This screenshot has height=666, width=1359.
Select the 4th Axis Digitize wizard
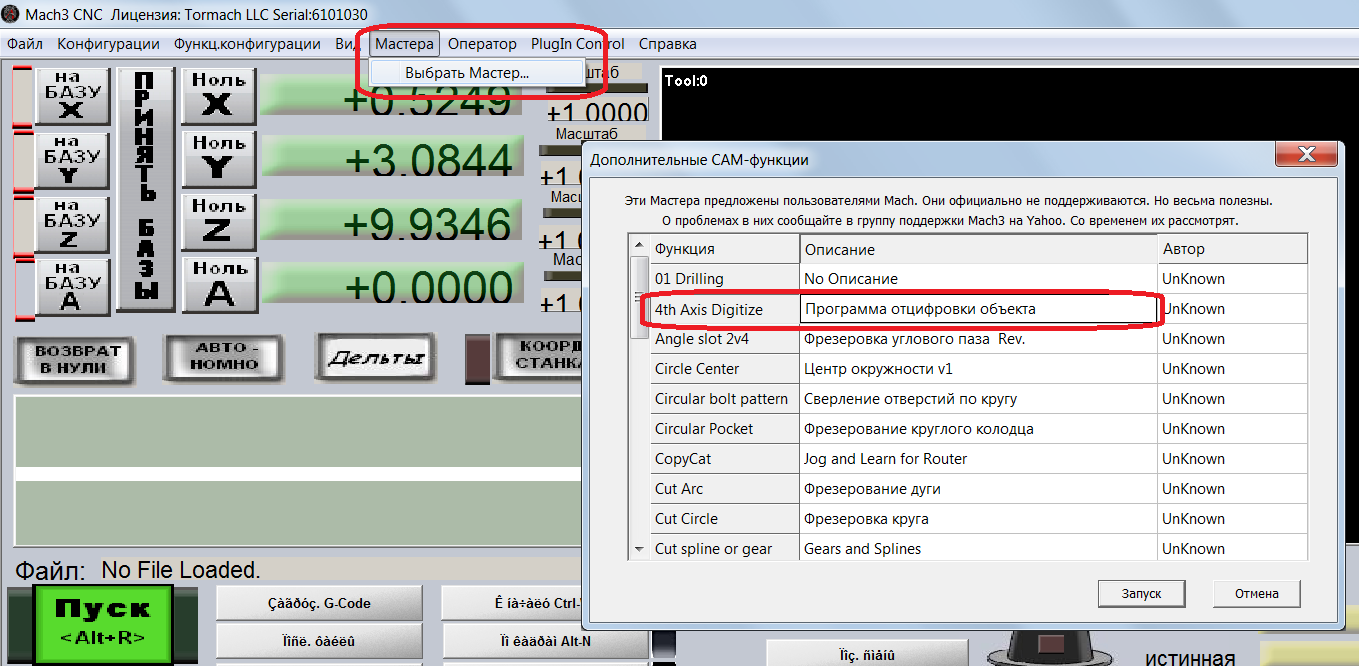coord(725,309)
